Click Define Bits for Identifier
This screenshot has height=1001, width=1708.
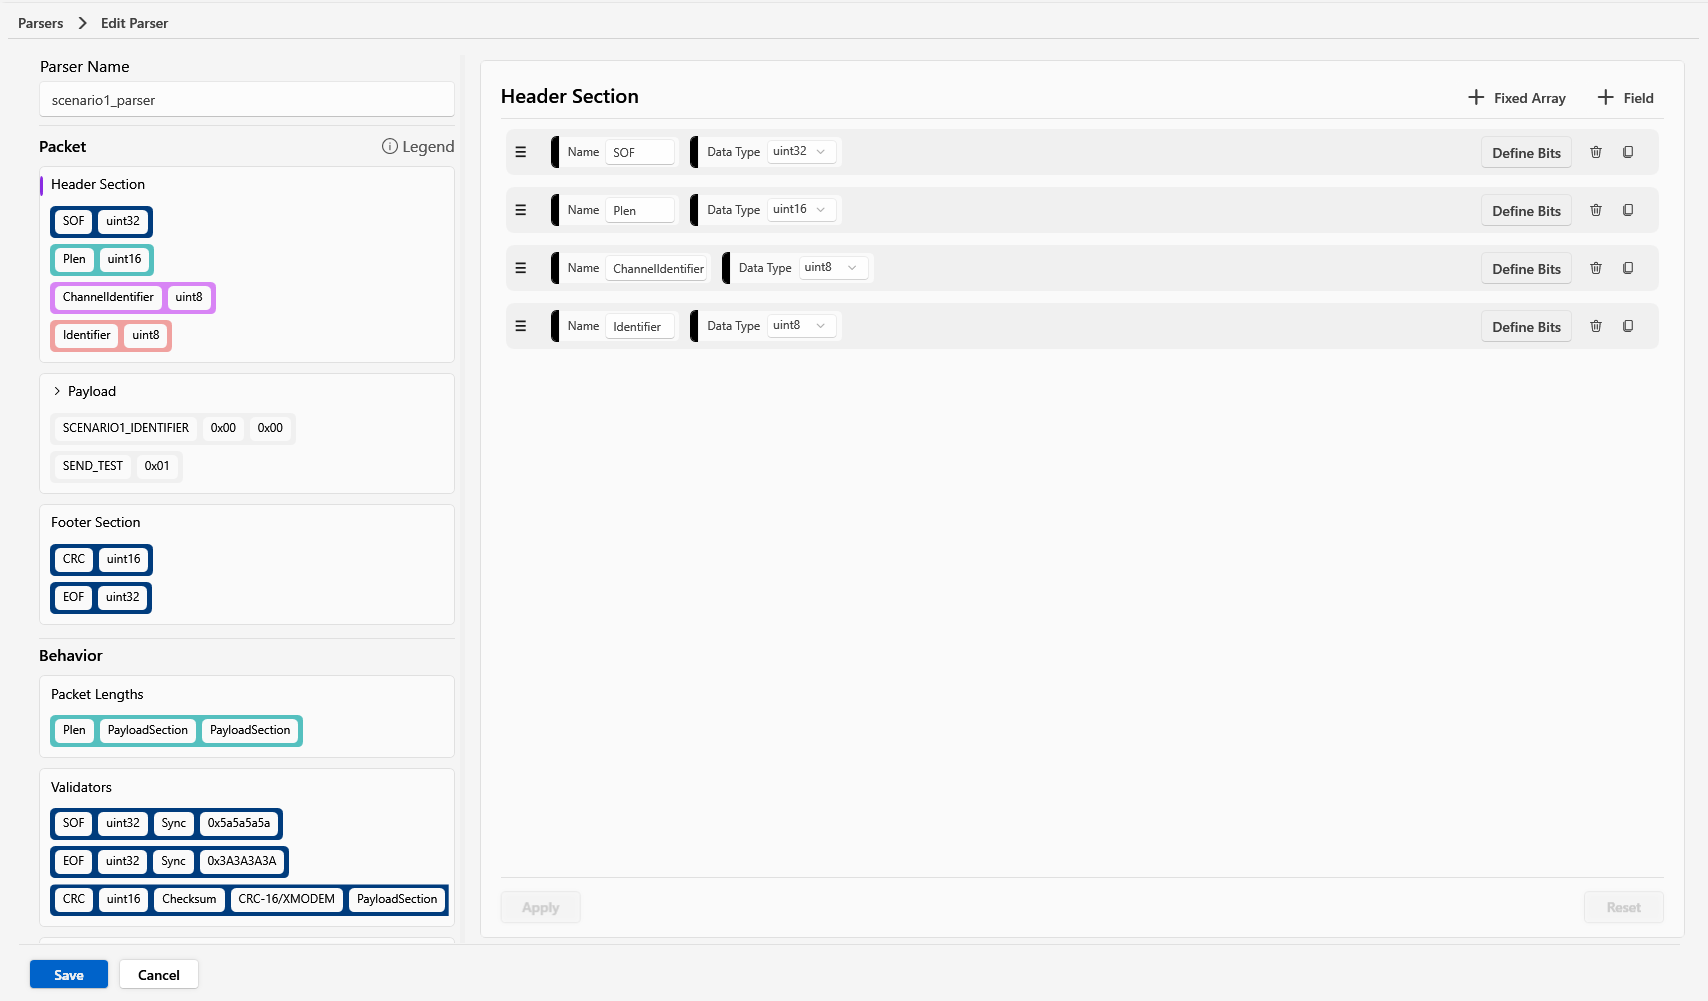click(1526, 327)
